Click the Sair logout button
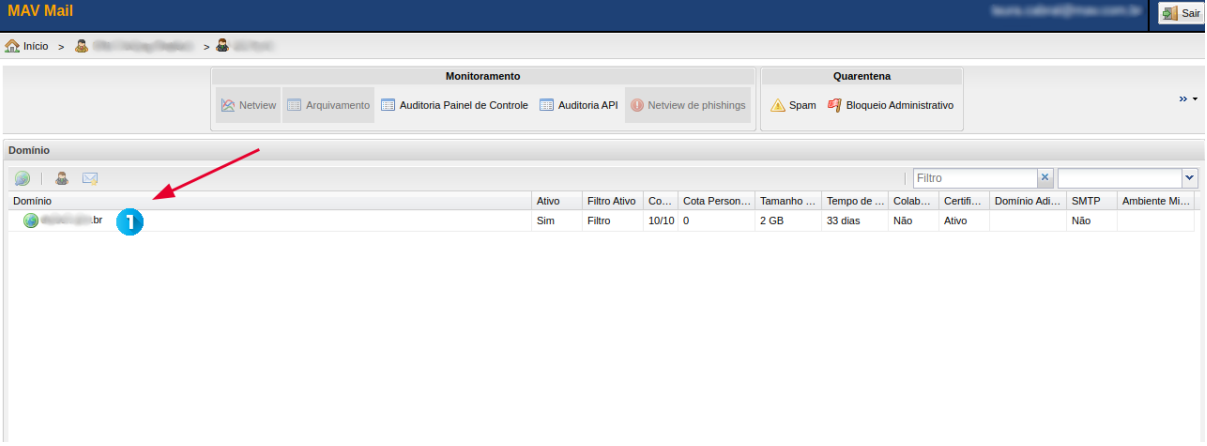 click(1180, 14)
